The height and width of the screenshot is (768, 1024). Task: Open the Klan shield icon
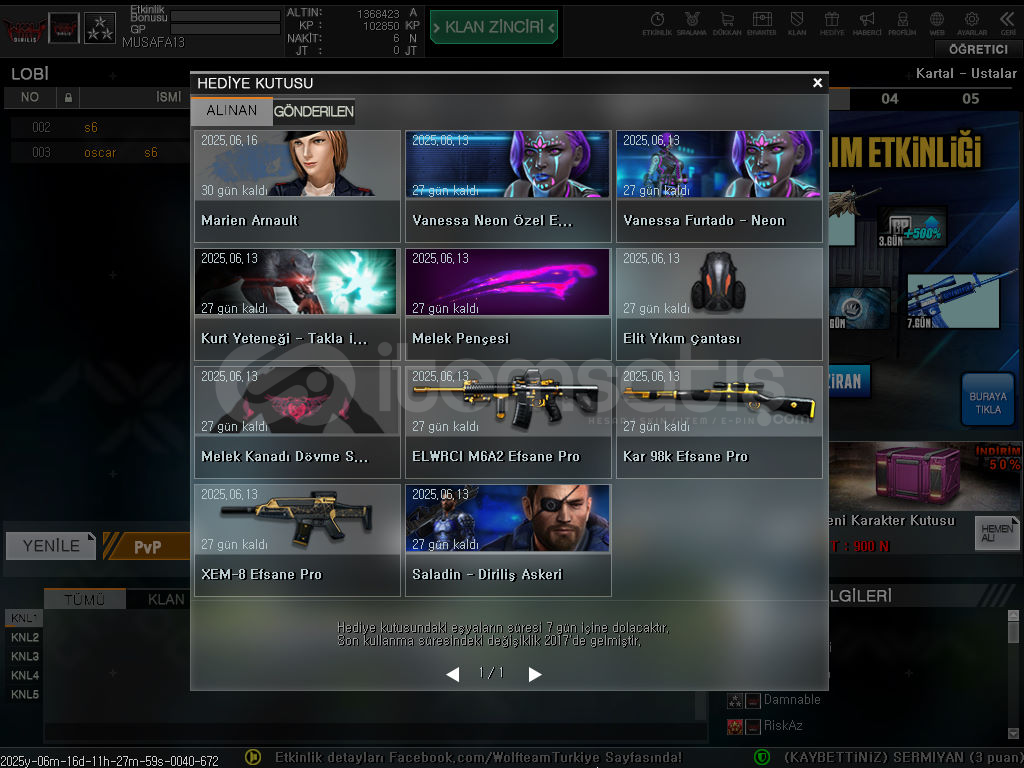coord(797,23)
